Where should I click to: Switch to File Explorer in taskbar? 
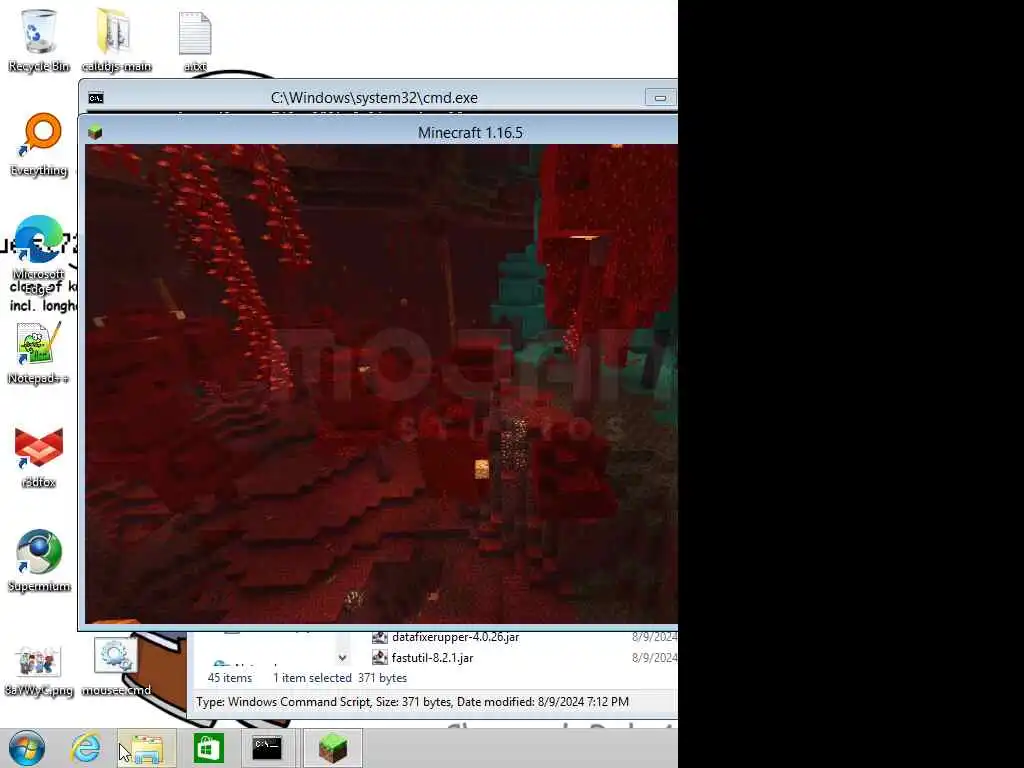(x=147, y=748)
